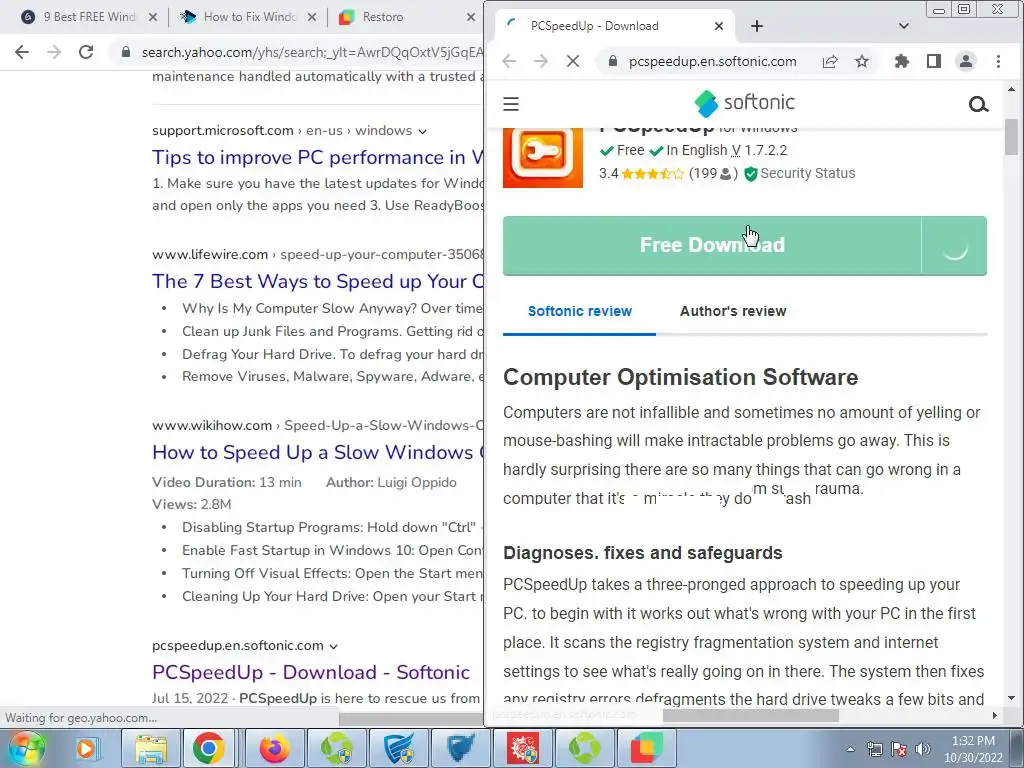1024x768 pixels.
Task: Close the 9 Best FREE Wind tab
Action: (153, 17)
